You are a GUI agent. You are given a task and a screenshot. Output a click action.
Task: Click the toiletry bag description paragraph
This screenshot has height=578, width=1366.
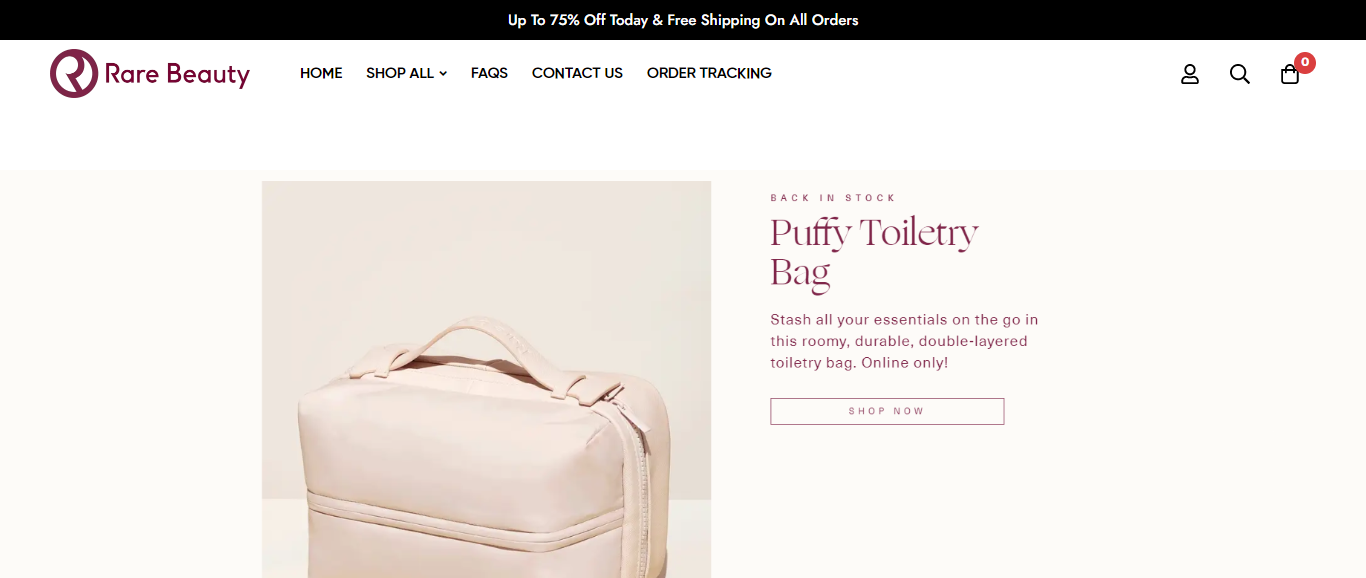coord(904,341)
